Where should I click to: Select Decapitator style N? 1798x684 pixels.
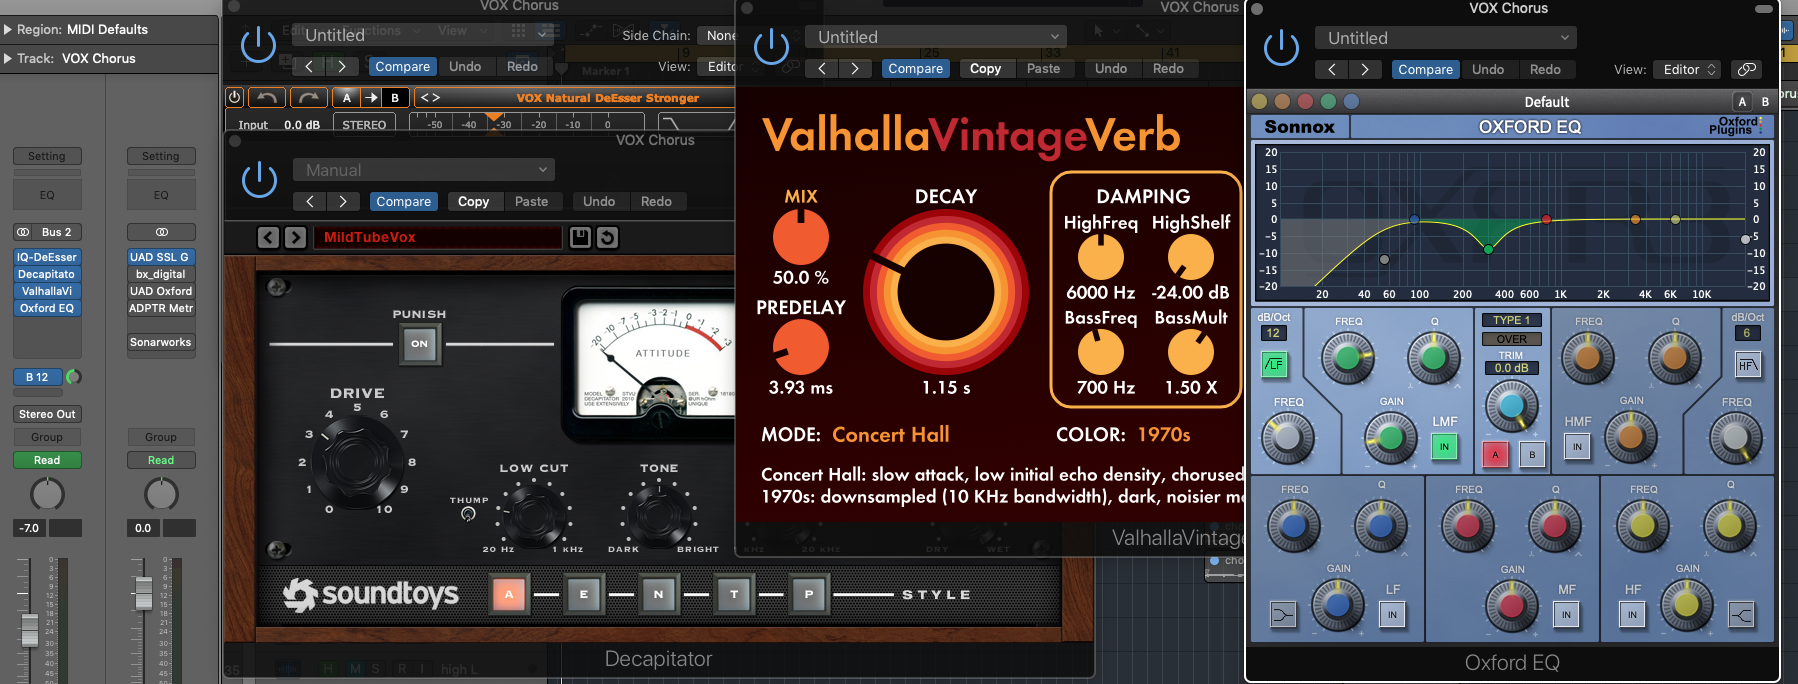click(x=658, y=594)
